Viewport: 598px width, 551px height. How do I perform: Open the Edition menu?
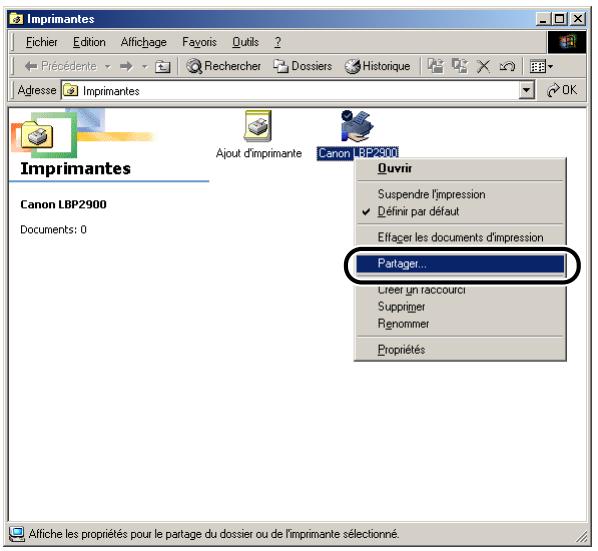(x=89, y=42)
